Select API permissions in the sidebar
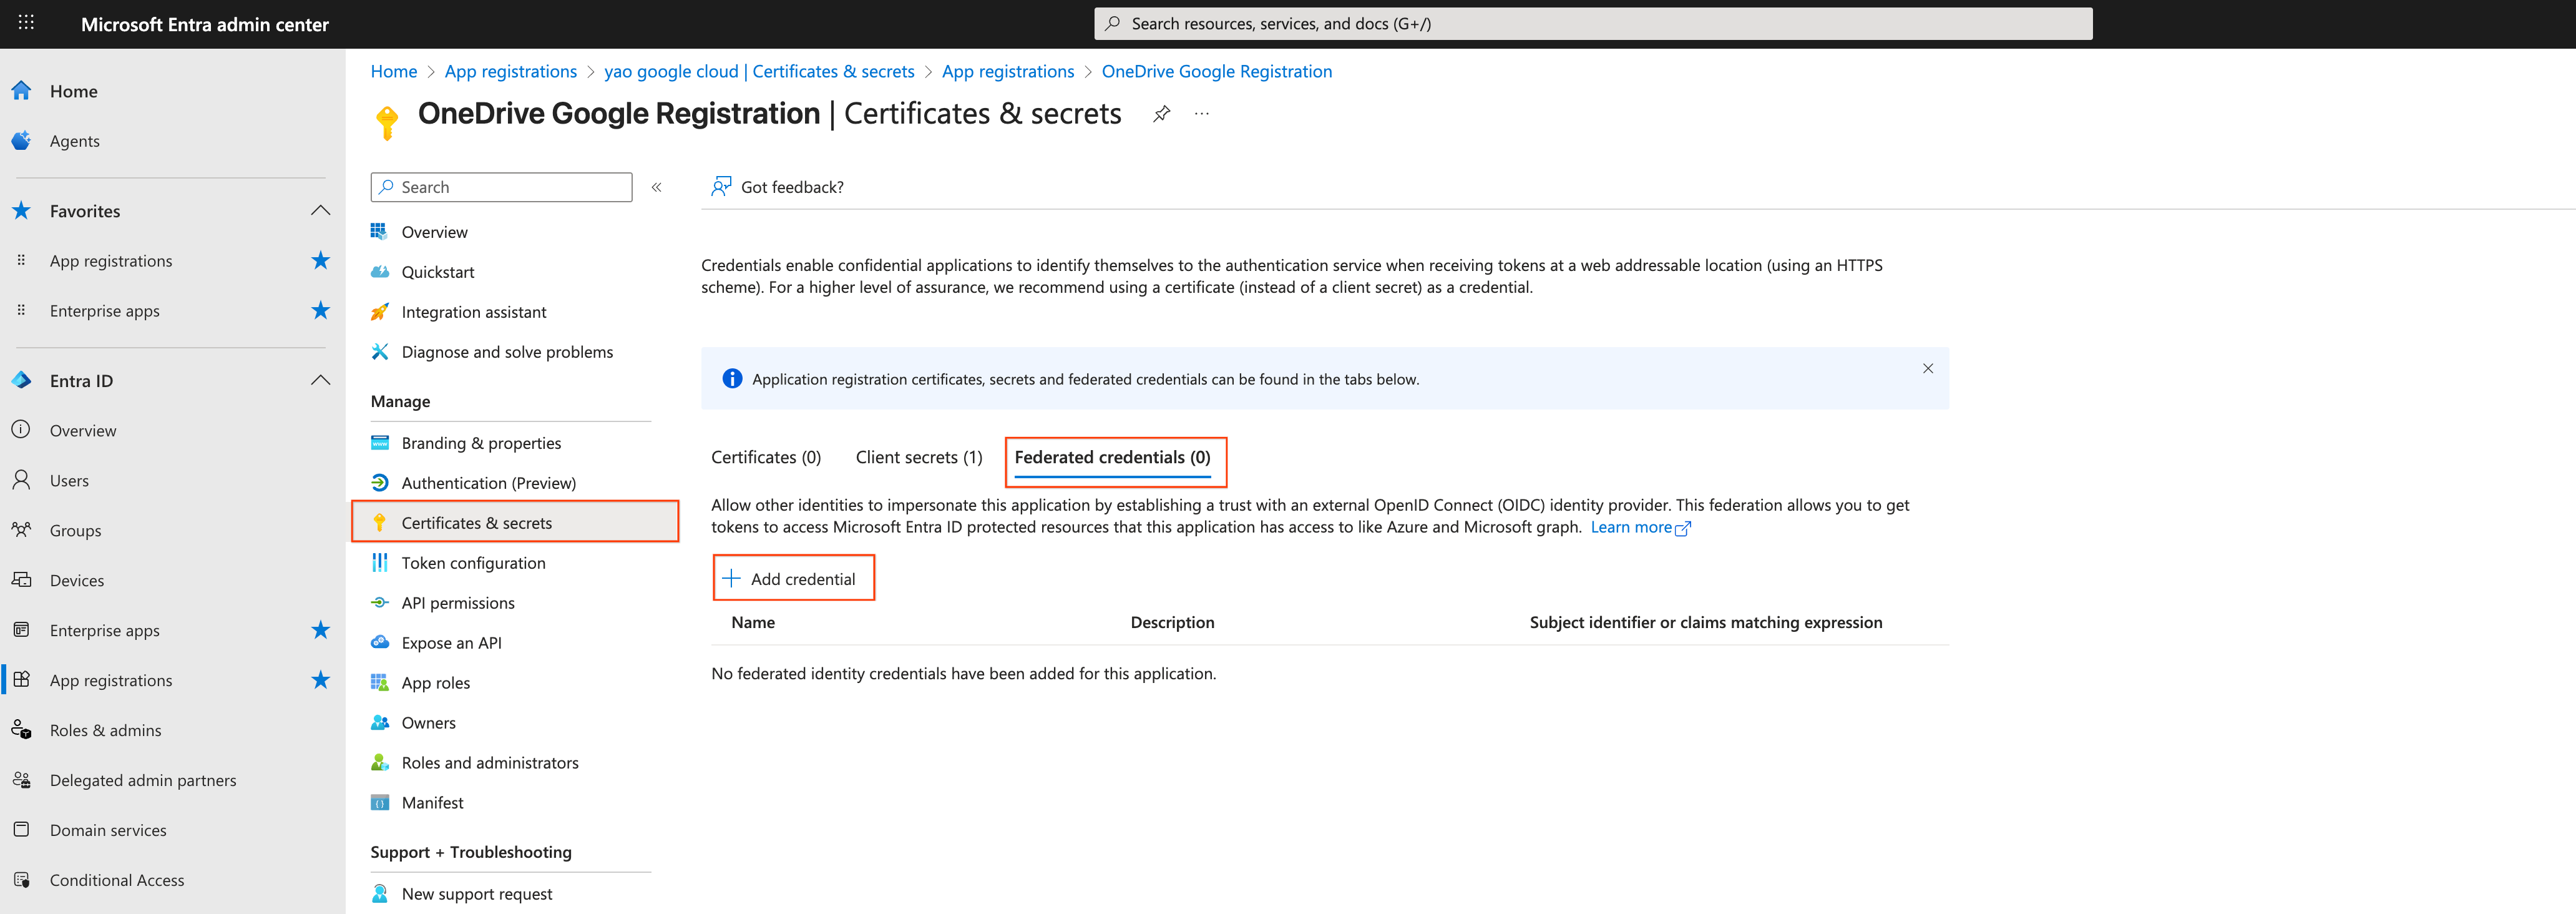Image resolution: width=2576 pixels, height=914 pixels. [x=458, y=602]
